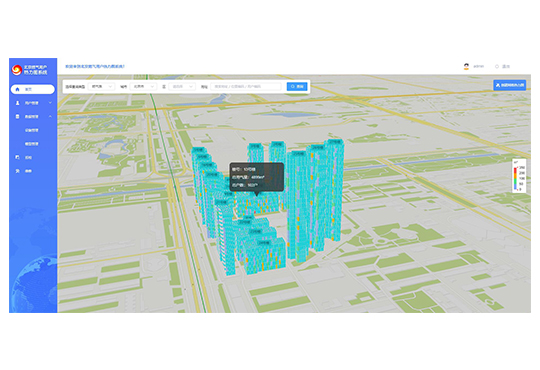The height and width of the screenshot is (370, 540).
Task: Click the blue button at map top-right
Action: (x=509, y=85)
